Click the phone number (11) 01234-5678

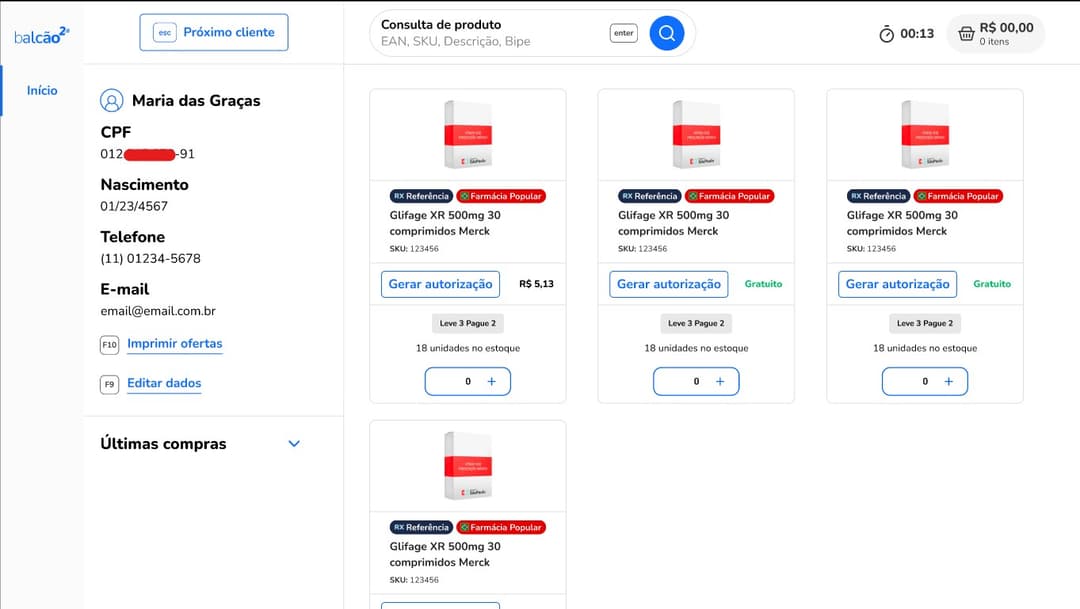point(150,258)
